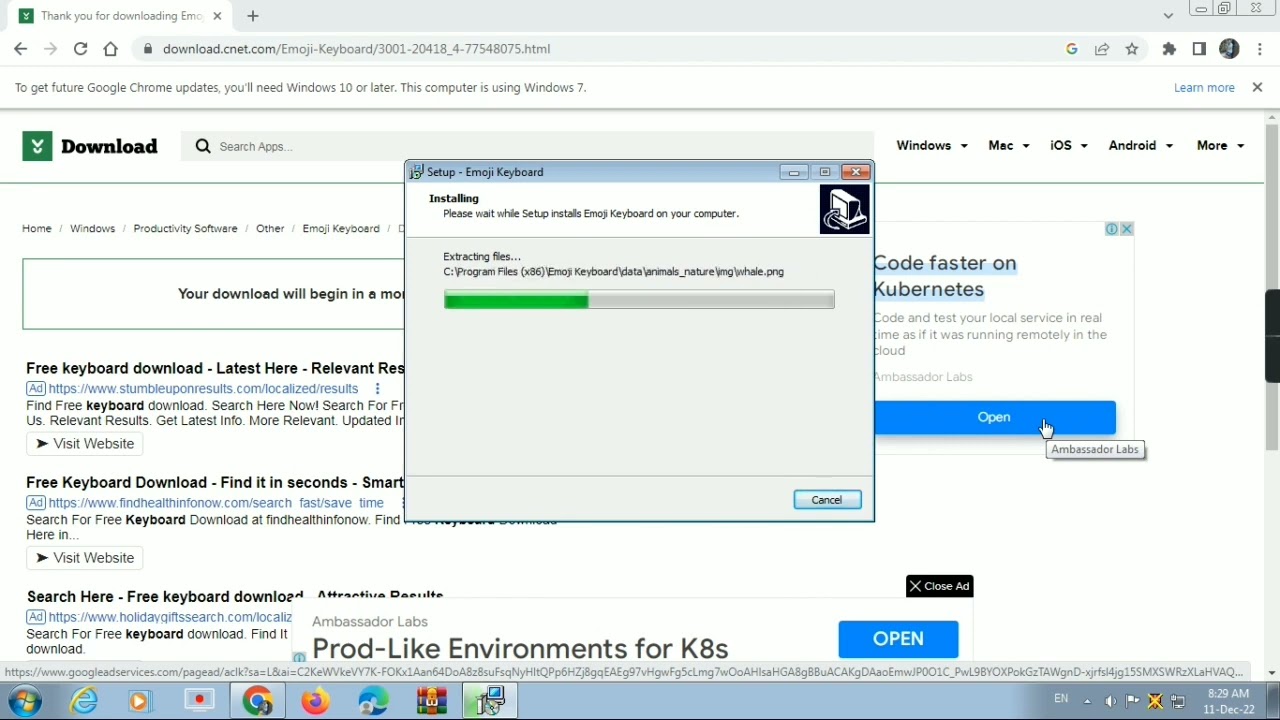The image size is (1280, 720).
Task: Open Windows Media Player from the taskbar
Action: point(139,700)
